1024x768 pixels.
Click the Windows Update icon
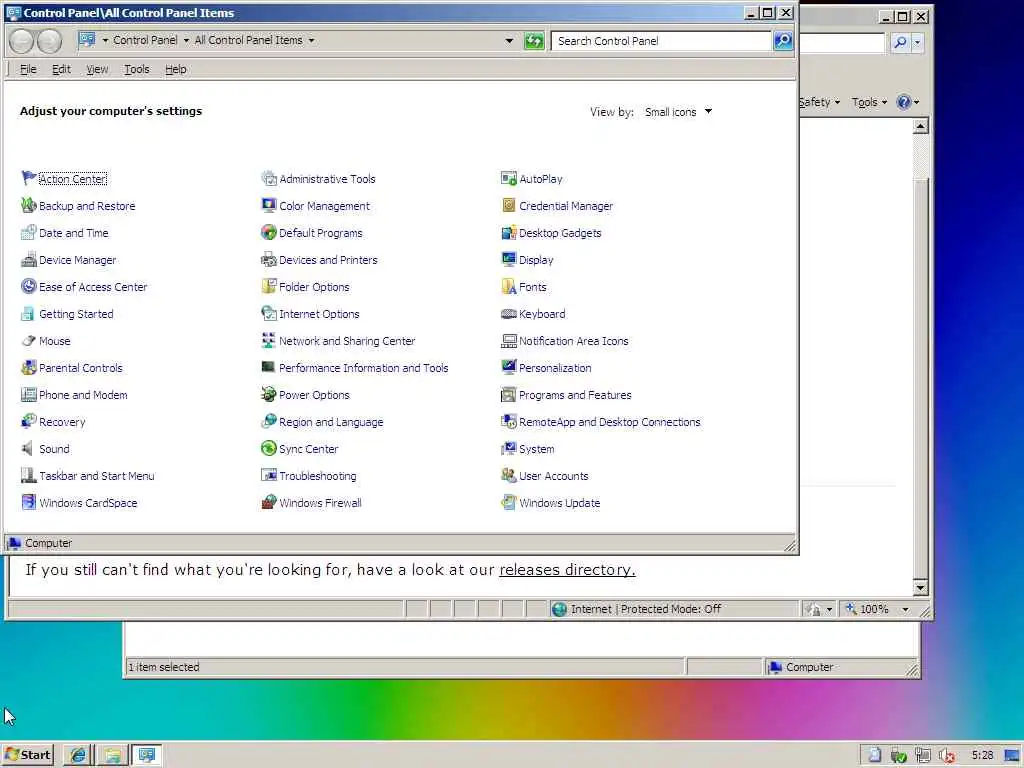click(x=508, y=502)
